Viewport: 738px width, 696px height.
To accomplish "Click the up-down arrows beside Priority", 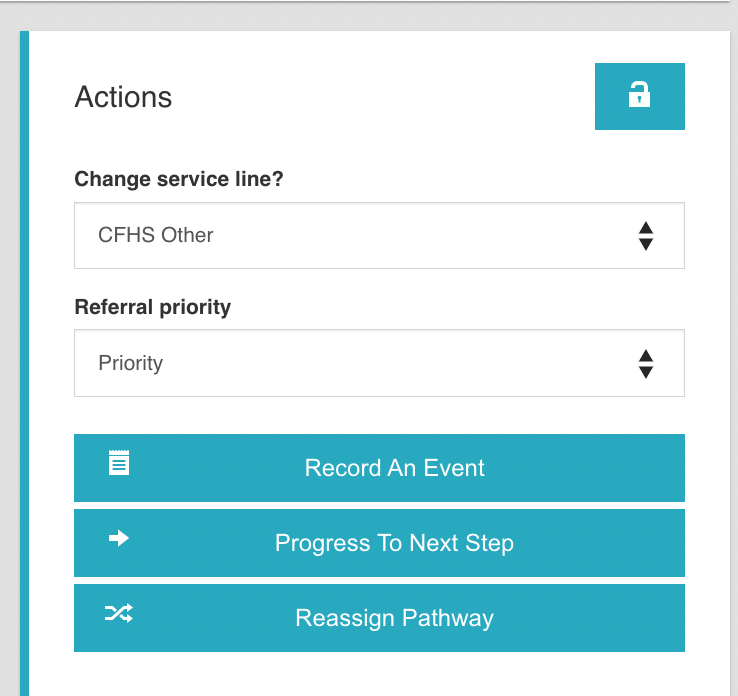I will pos(646,363).
